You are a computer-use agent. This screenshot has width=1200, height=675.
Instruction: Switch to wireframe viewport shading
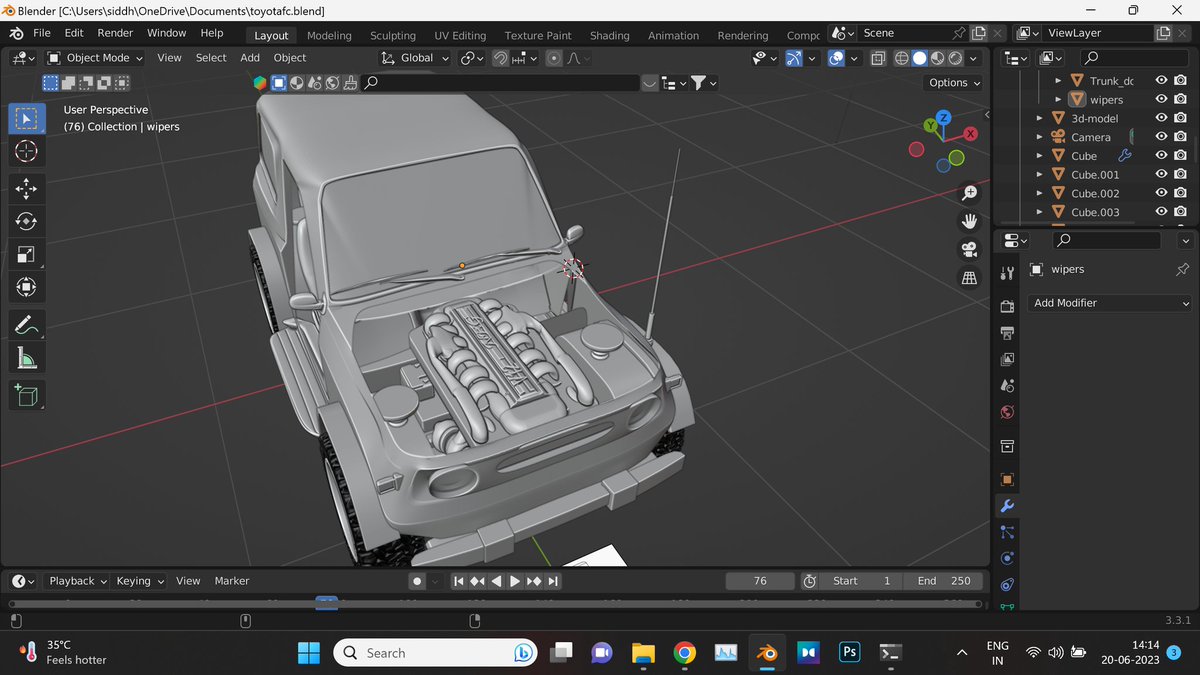point(901,58)
